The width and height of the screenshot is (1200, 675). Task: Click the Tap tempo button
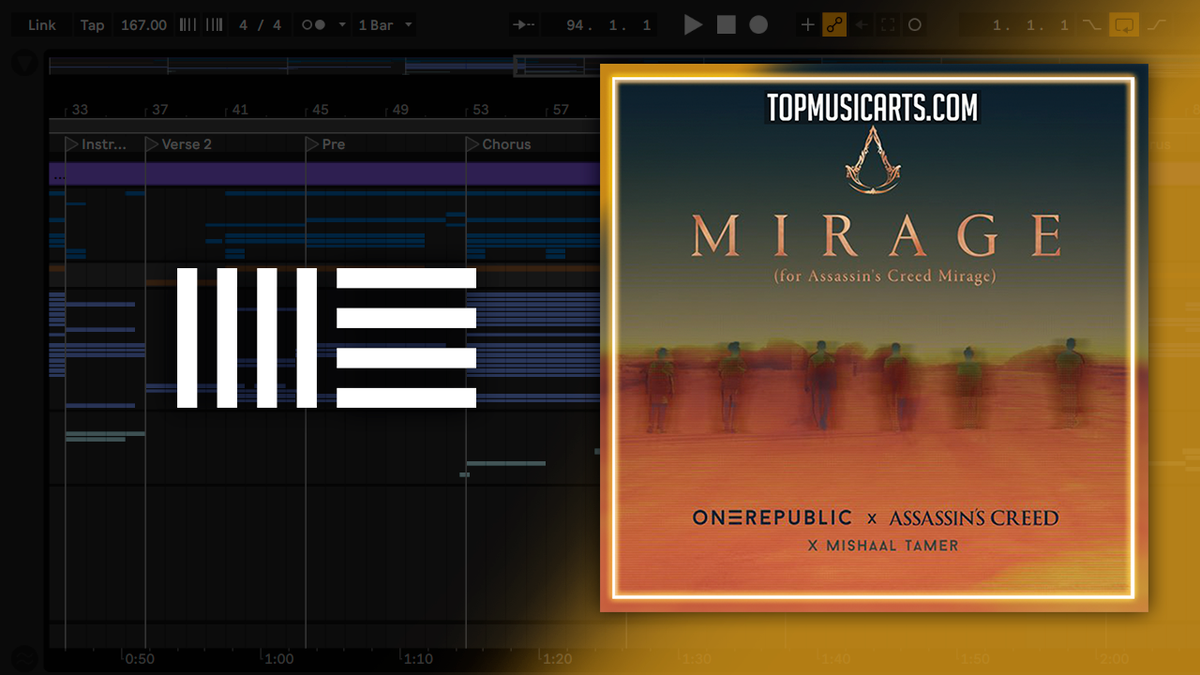pos(92,24)
